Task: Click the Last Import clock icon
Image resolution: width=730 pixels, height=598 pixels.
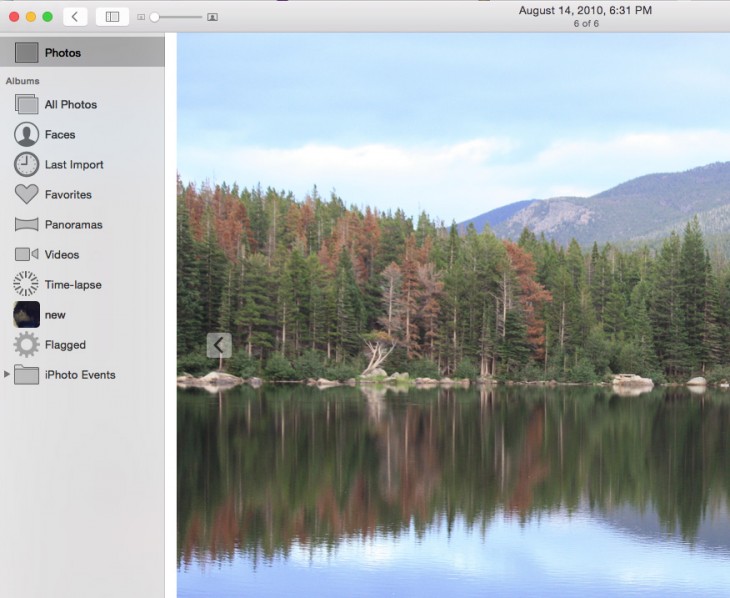Action: click(27, 164)
